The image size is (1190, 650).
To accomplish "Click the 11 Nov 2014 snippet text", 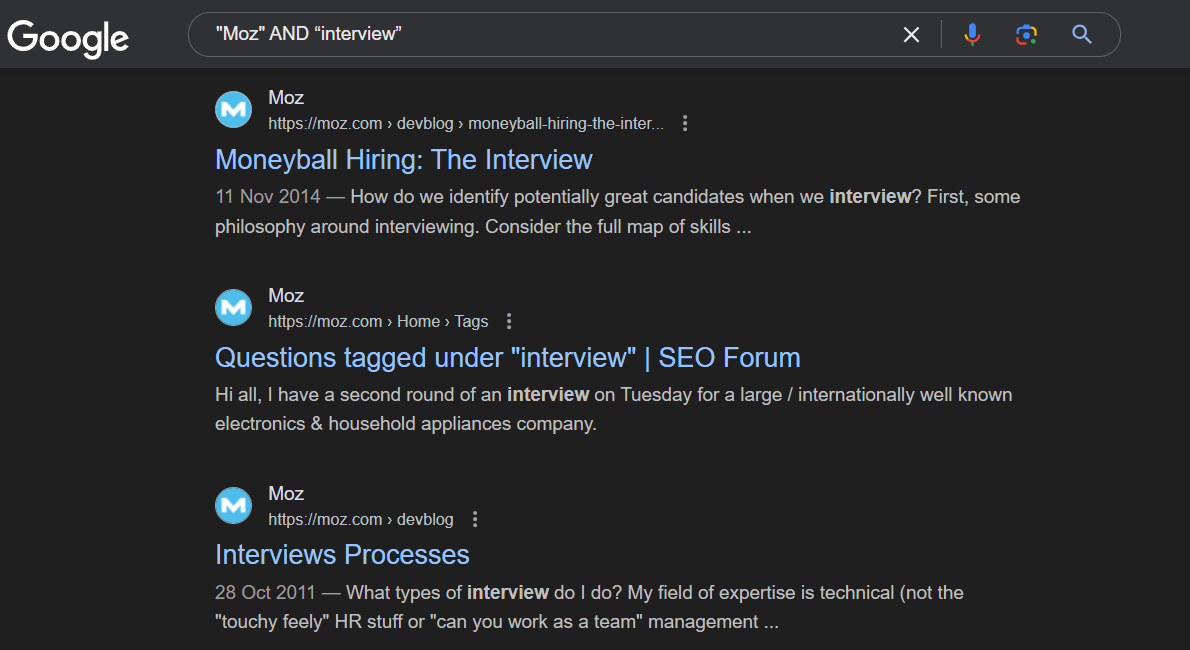I will (618, 211).
